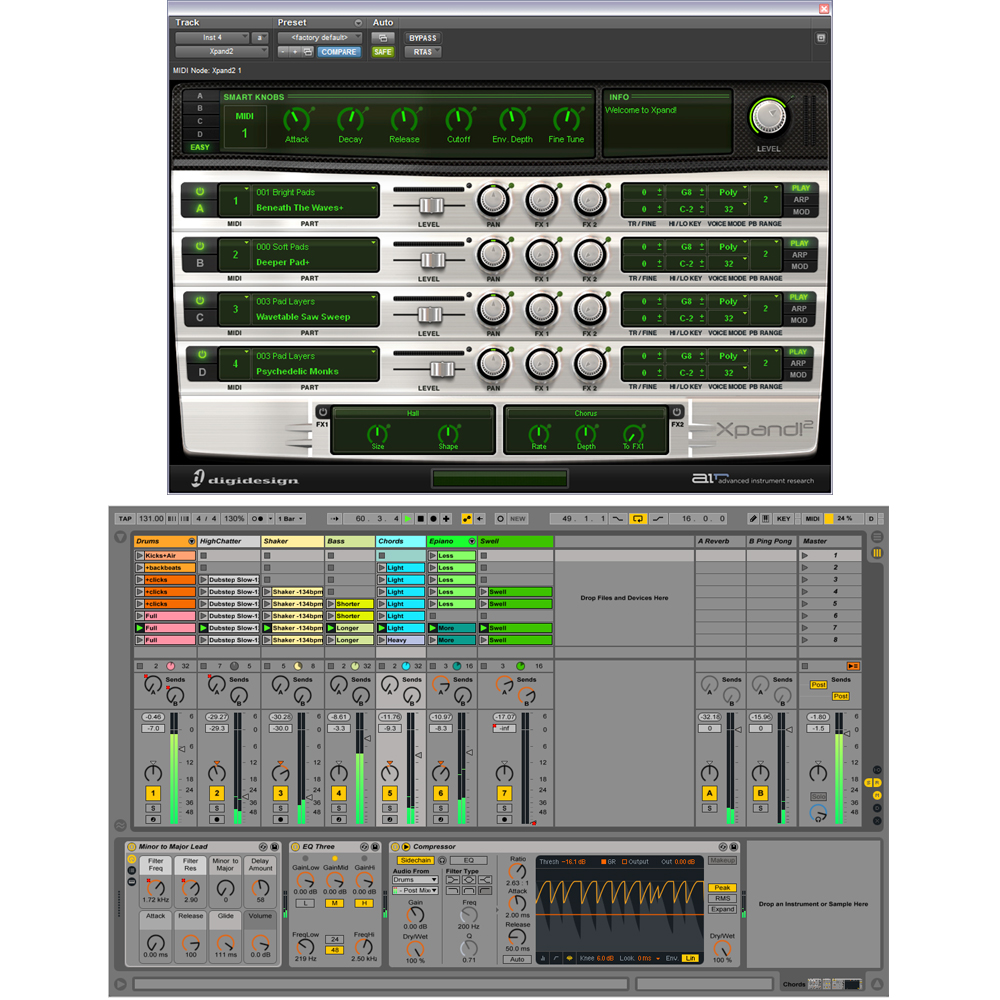Click the Compressor Ratio knob
The height and width of the screenshot is (1000, 1000).
517,872
